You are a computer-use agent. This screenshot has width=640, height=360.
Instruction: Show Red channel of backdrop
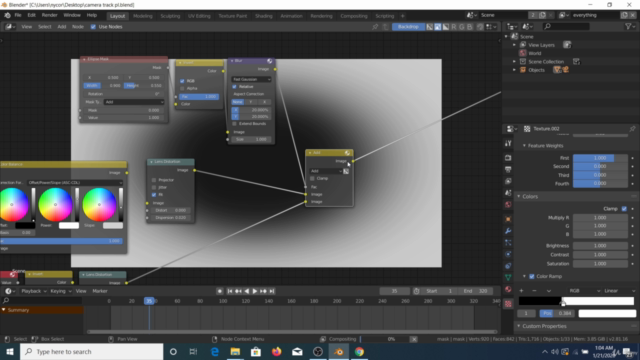tap(454, 27)
